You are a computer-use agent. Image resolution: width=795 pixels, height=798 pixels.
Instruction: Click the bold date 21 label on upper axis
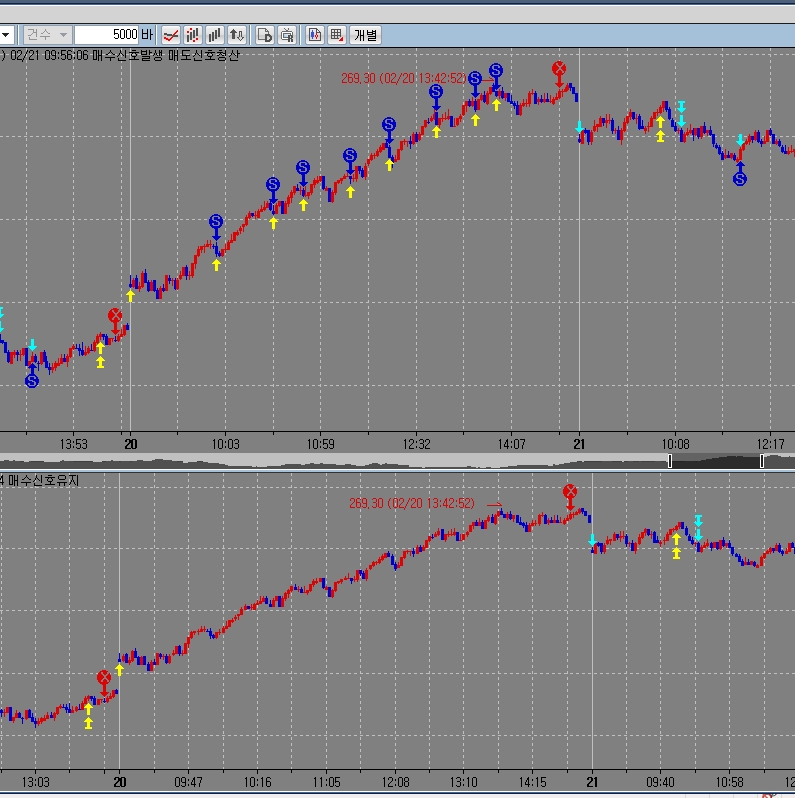point(579,444)
